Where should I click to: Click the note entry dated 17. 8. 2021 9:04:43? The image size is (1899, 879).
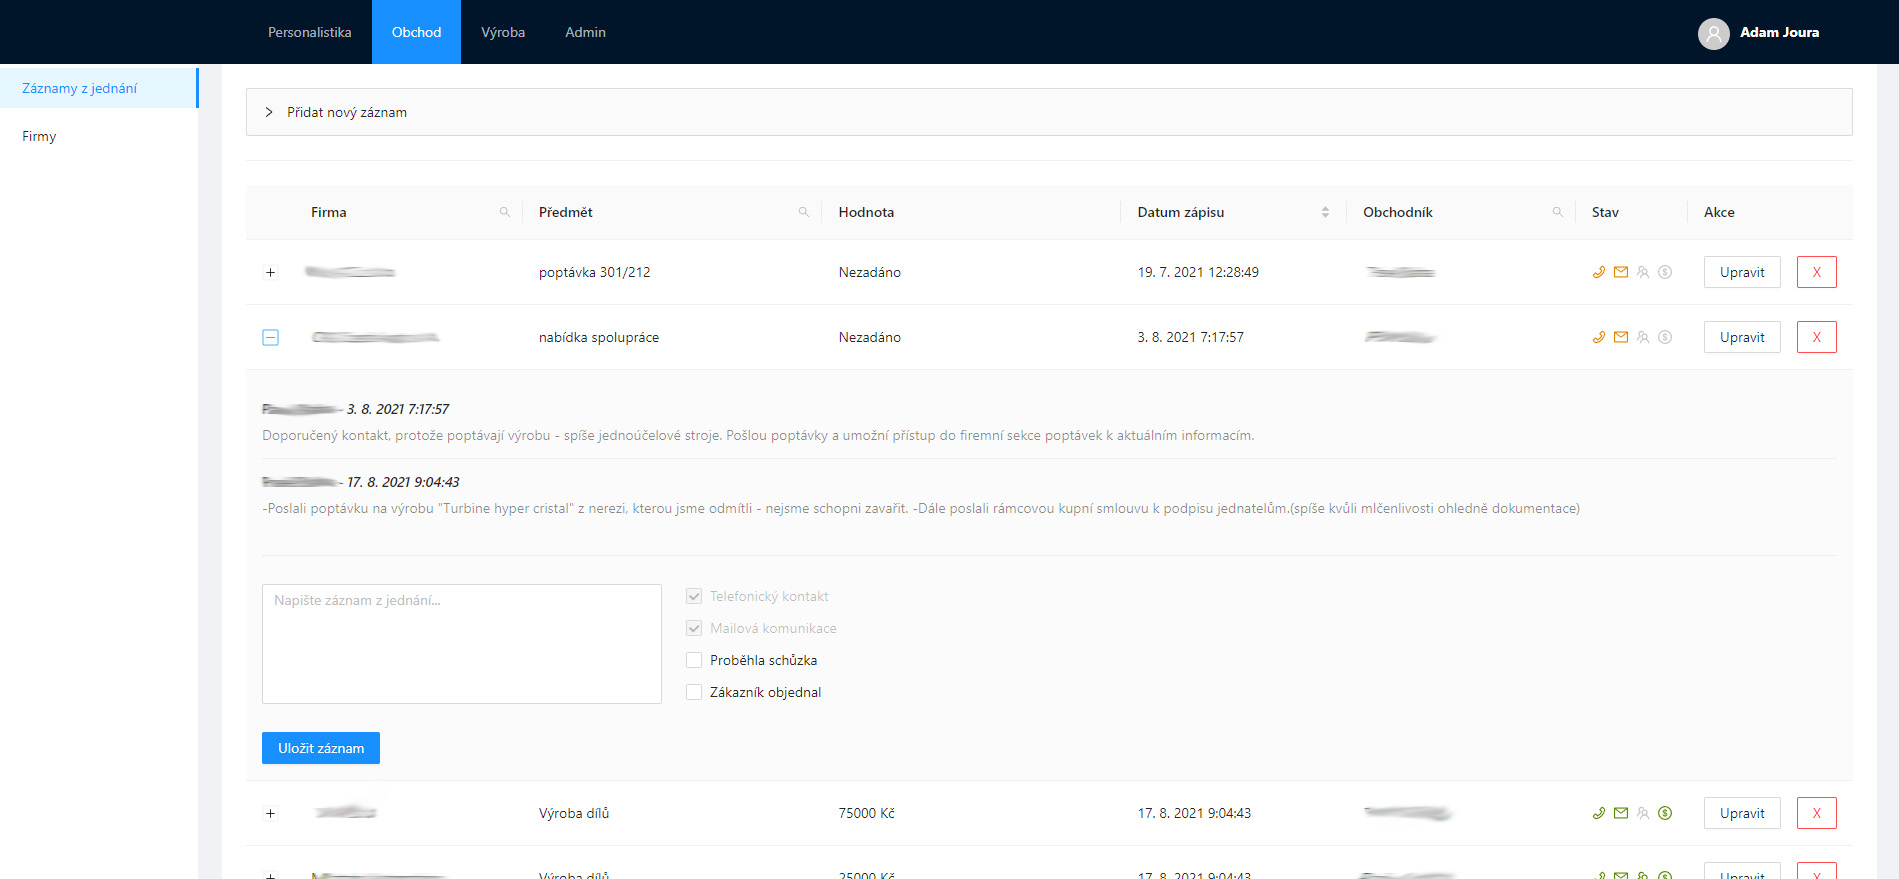(1049, 495)
